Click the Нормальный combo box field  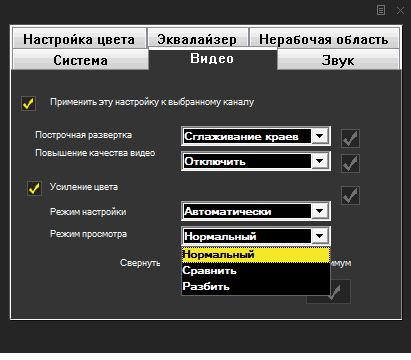click(256, 236)
